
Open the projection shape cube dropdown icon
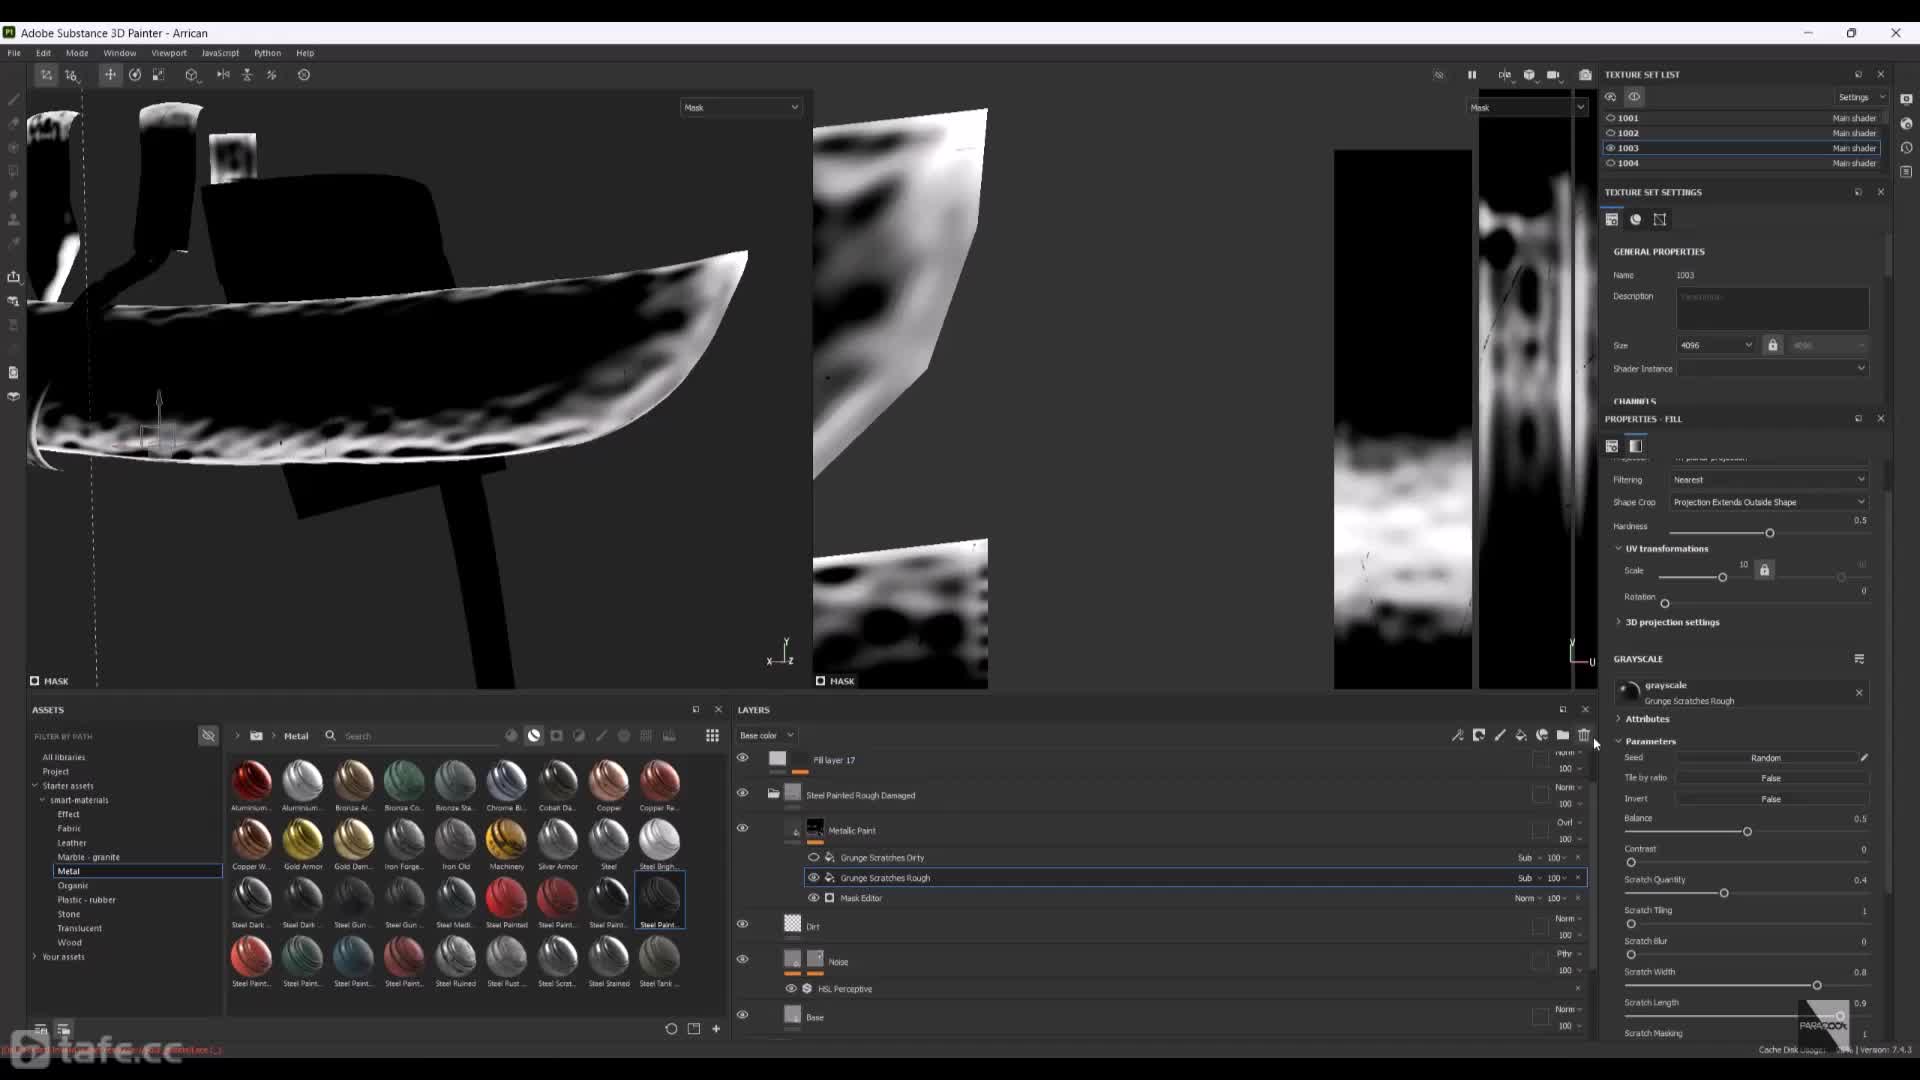click(192, 75)
